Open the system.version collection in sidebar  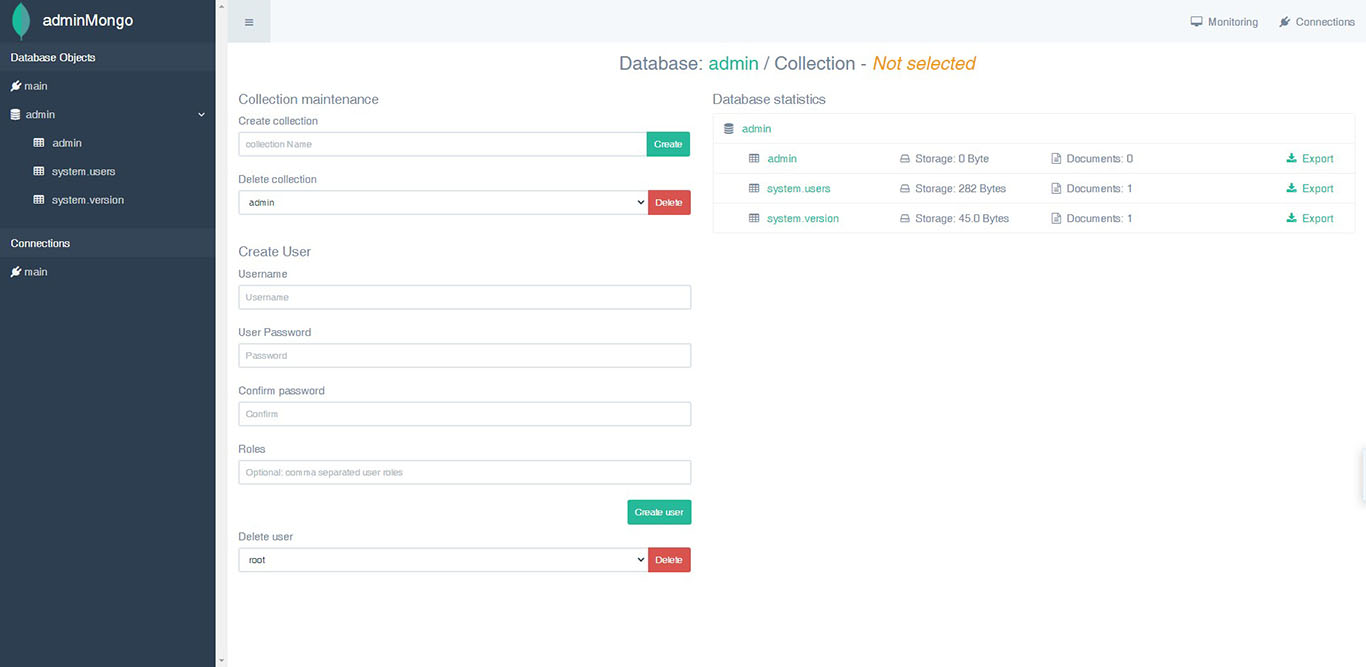(88, 200)
